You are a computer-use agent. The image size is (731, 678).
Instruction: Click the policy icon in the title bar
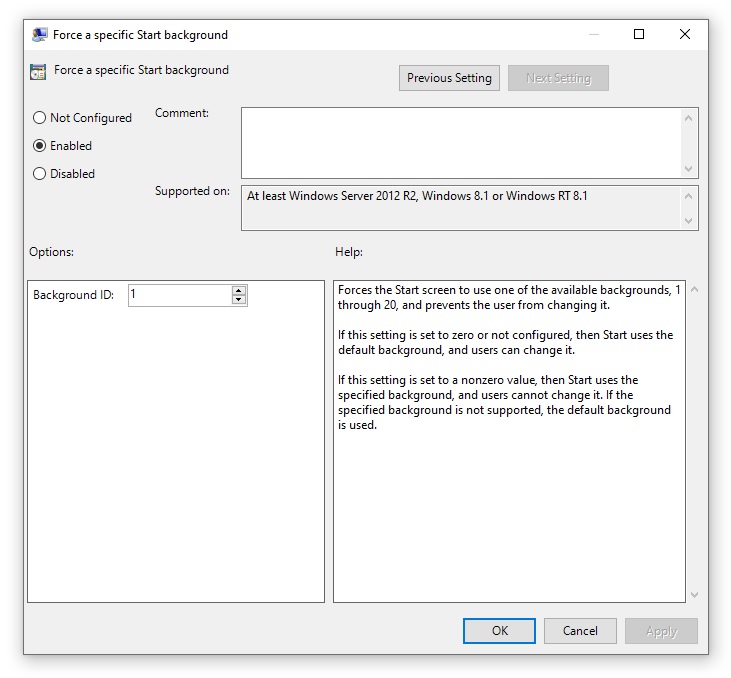pos(39,35)
